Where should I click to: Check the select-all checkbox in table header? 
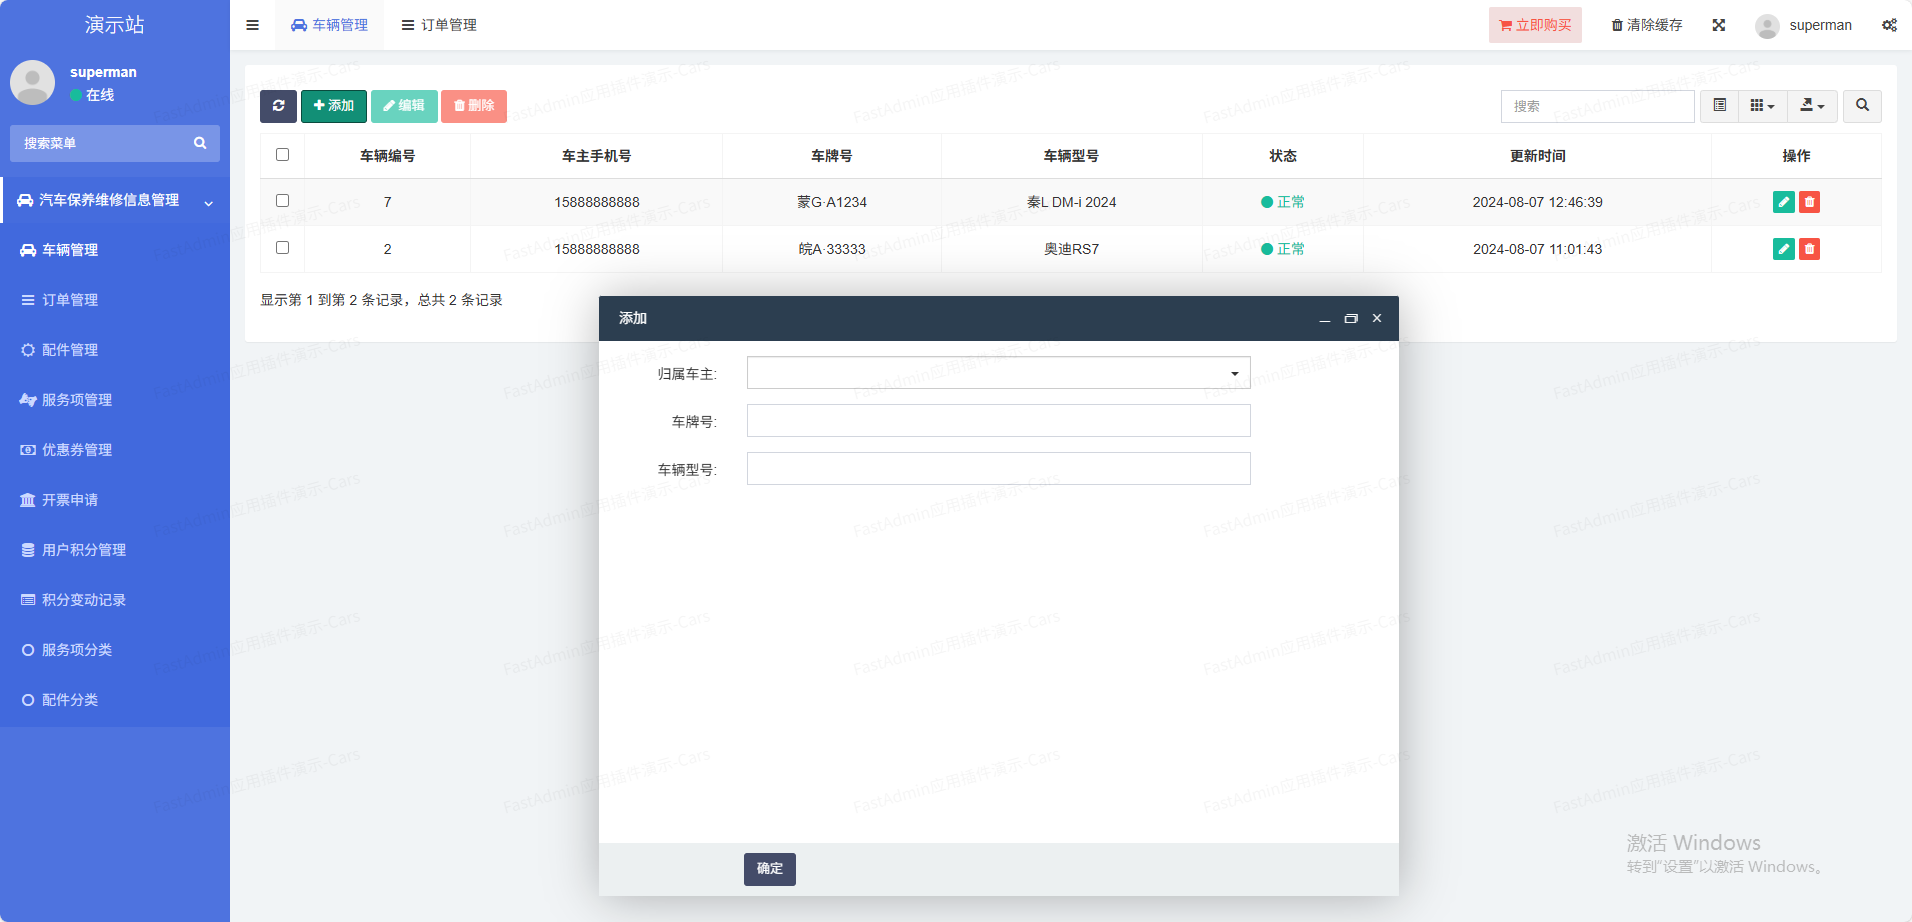pyautogui.click(x=282, y=155)
